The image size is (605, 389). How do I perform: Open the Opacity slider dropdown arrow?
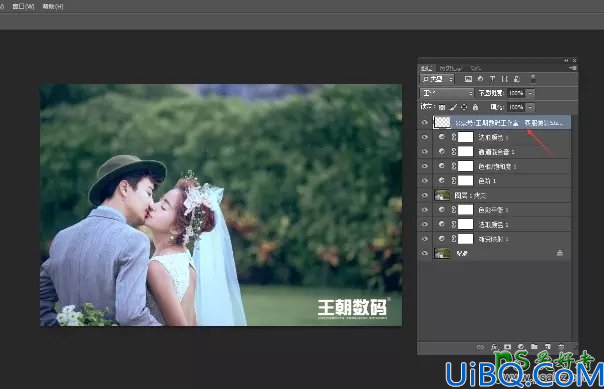[x=531, y=93]
